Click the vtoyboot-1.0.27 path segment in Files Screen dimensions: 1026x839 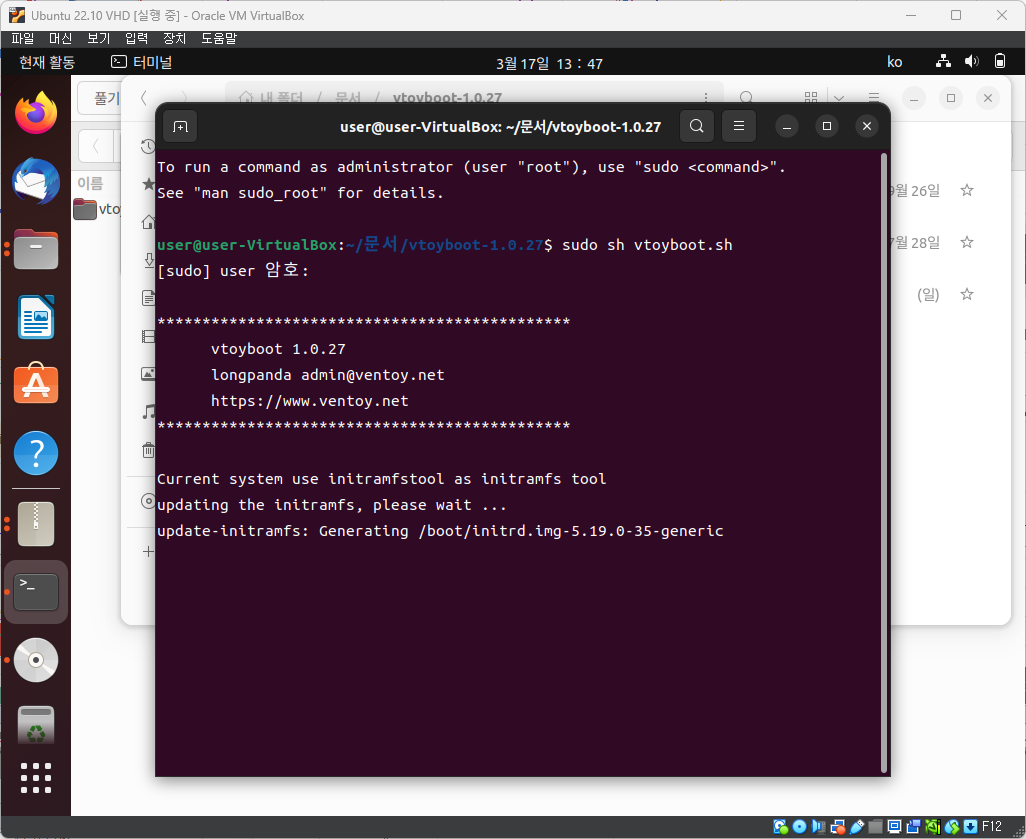click(447, 98)
